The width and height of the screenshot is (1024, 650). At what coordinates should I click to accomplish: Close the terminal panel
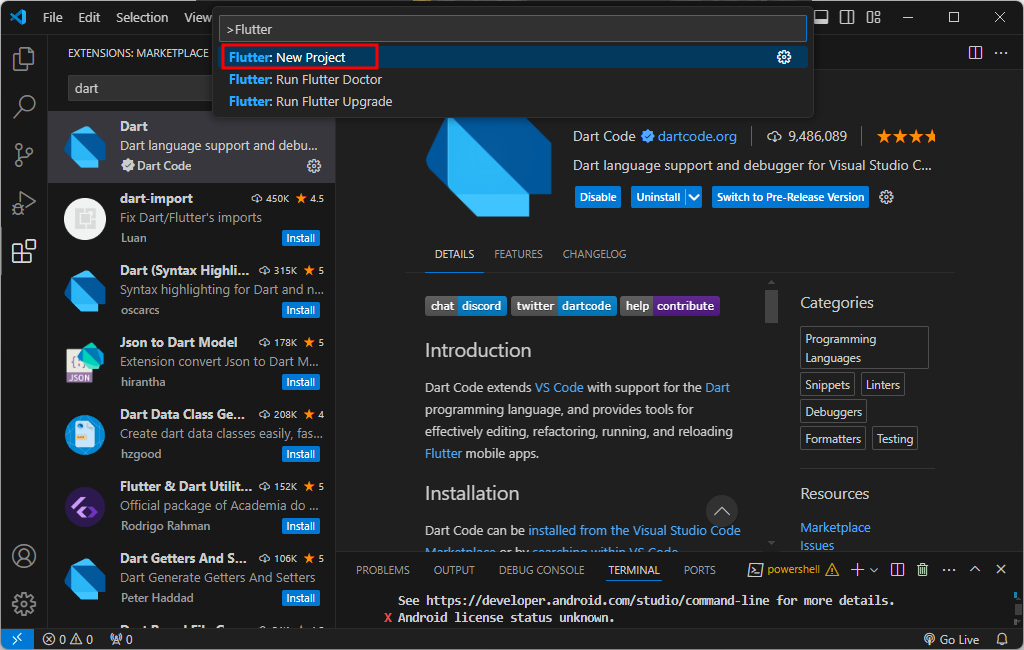(1000, 570)
